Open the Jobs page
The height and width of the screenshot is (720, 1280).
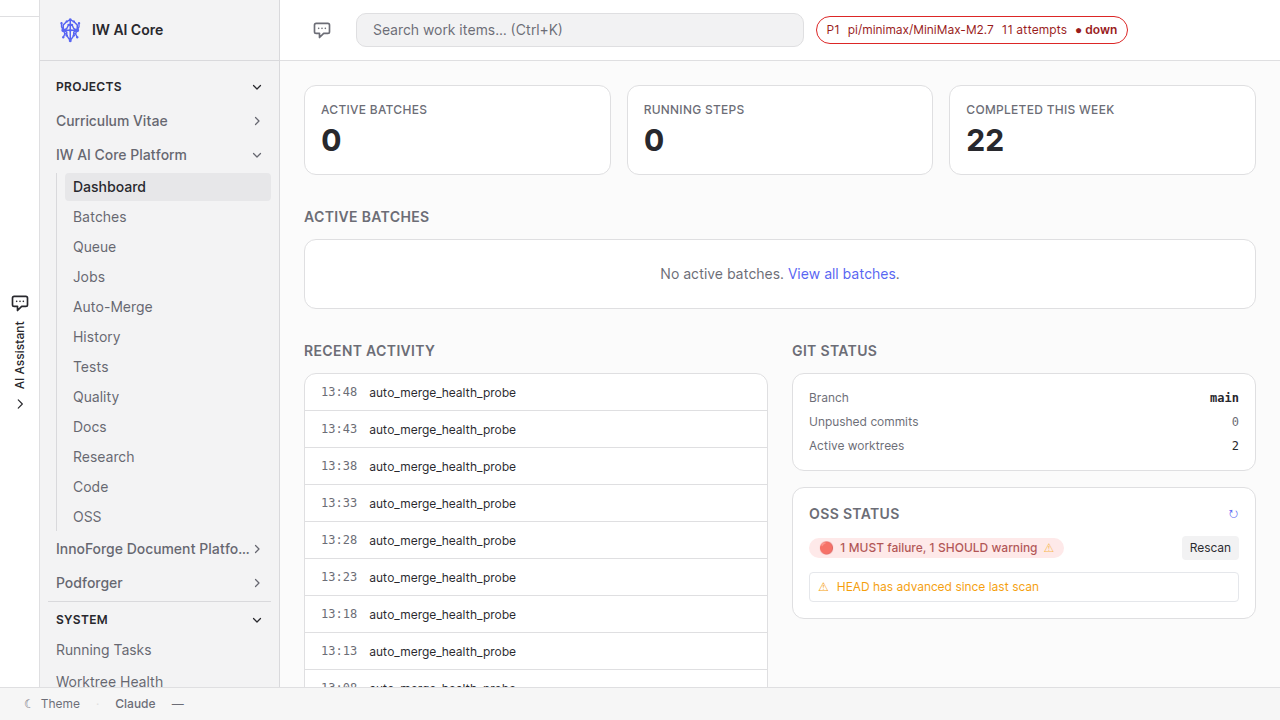point(168,277)
